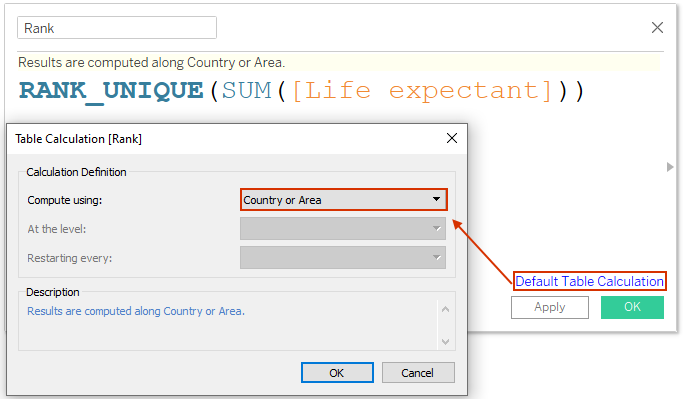Image resolution: width=683 pixels, height=399 pixels.
Task: Click the description scrollbar up arrow
Action: pos(445,309)
